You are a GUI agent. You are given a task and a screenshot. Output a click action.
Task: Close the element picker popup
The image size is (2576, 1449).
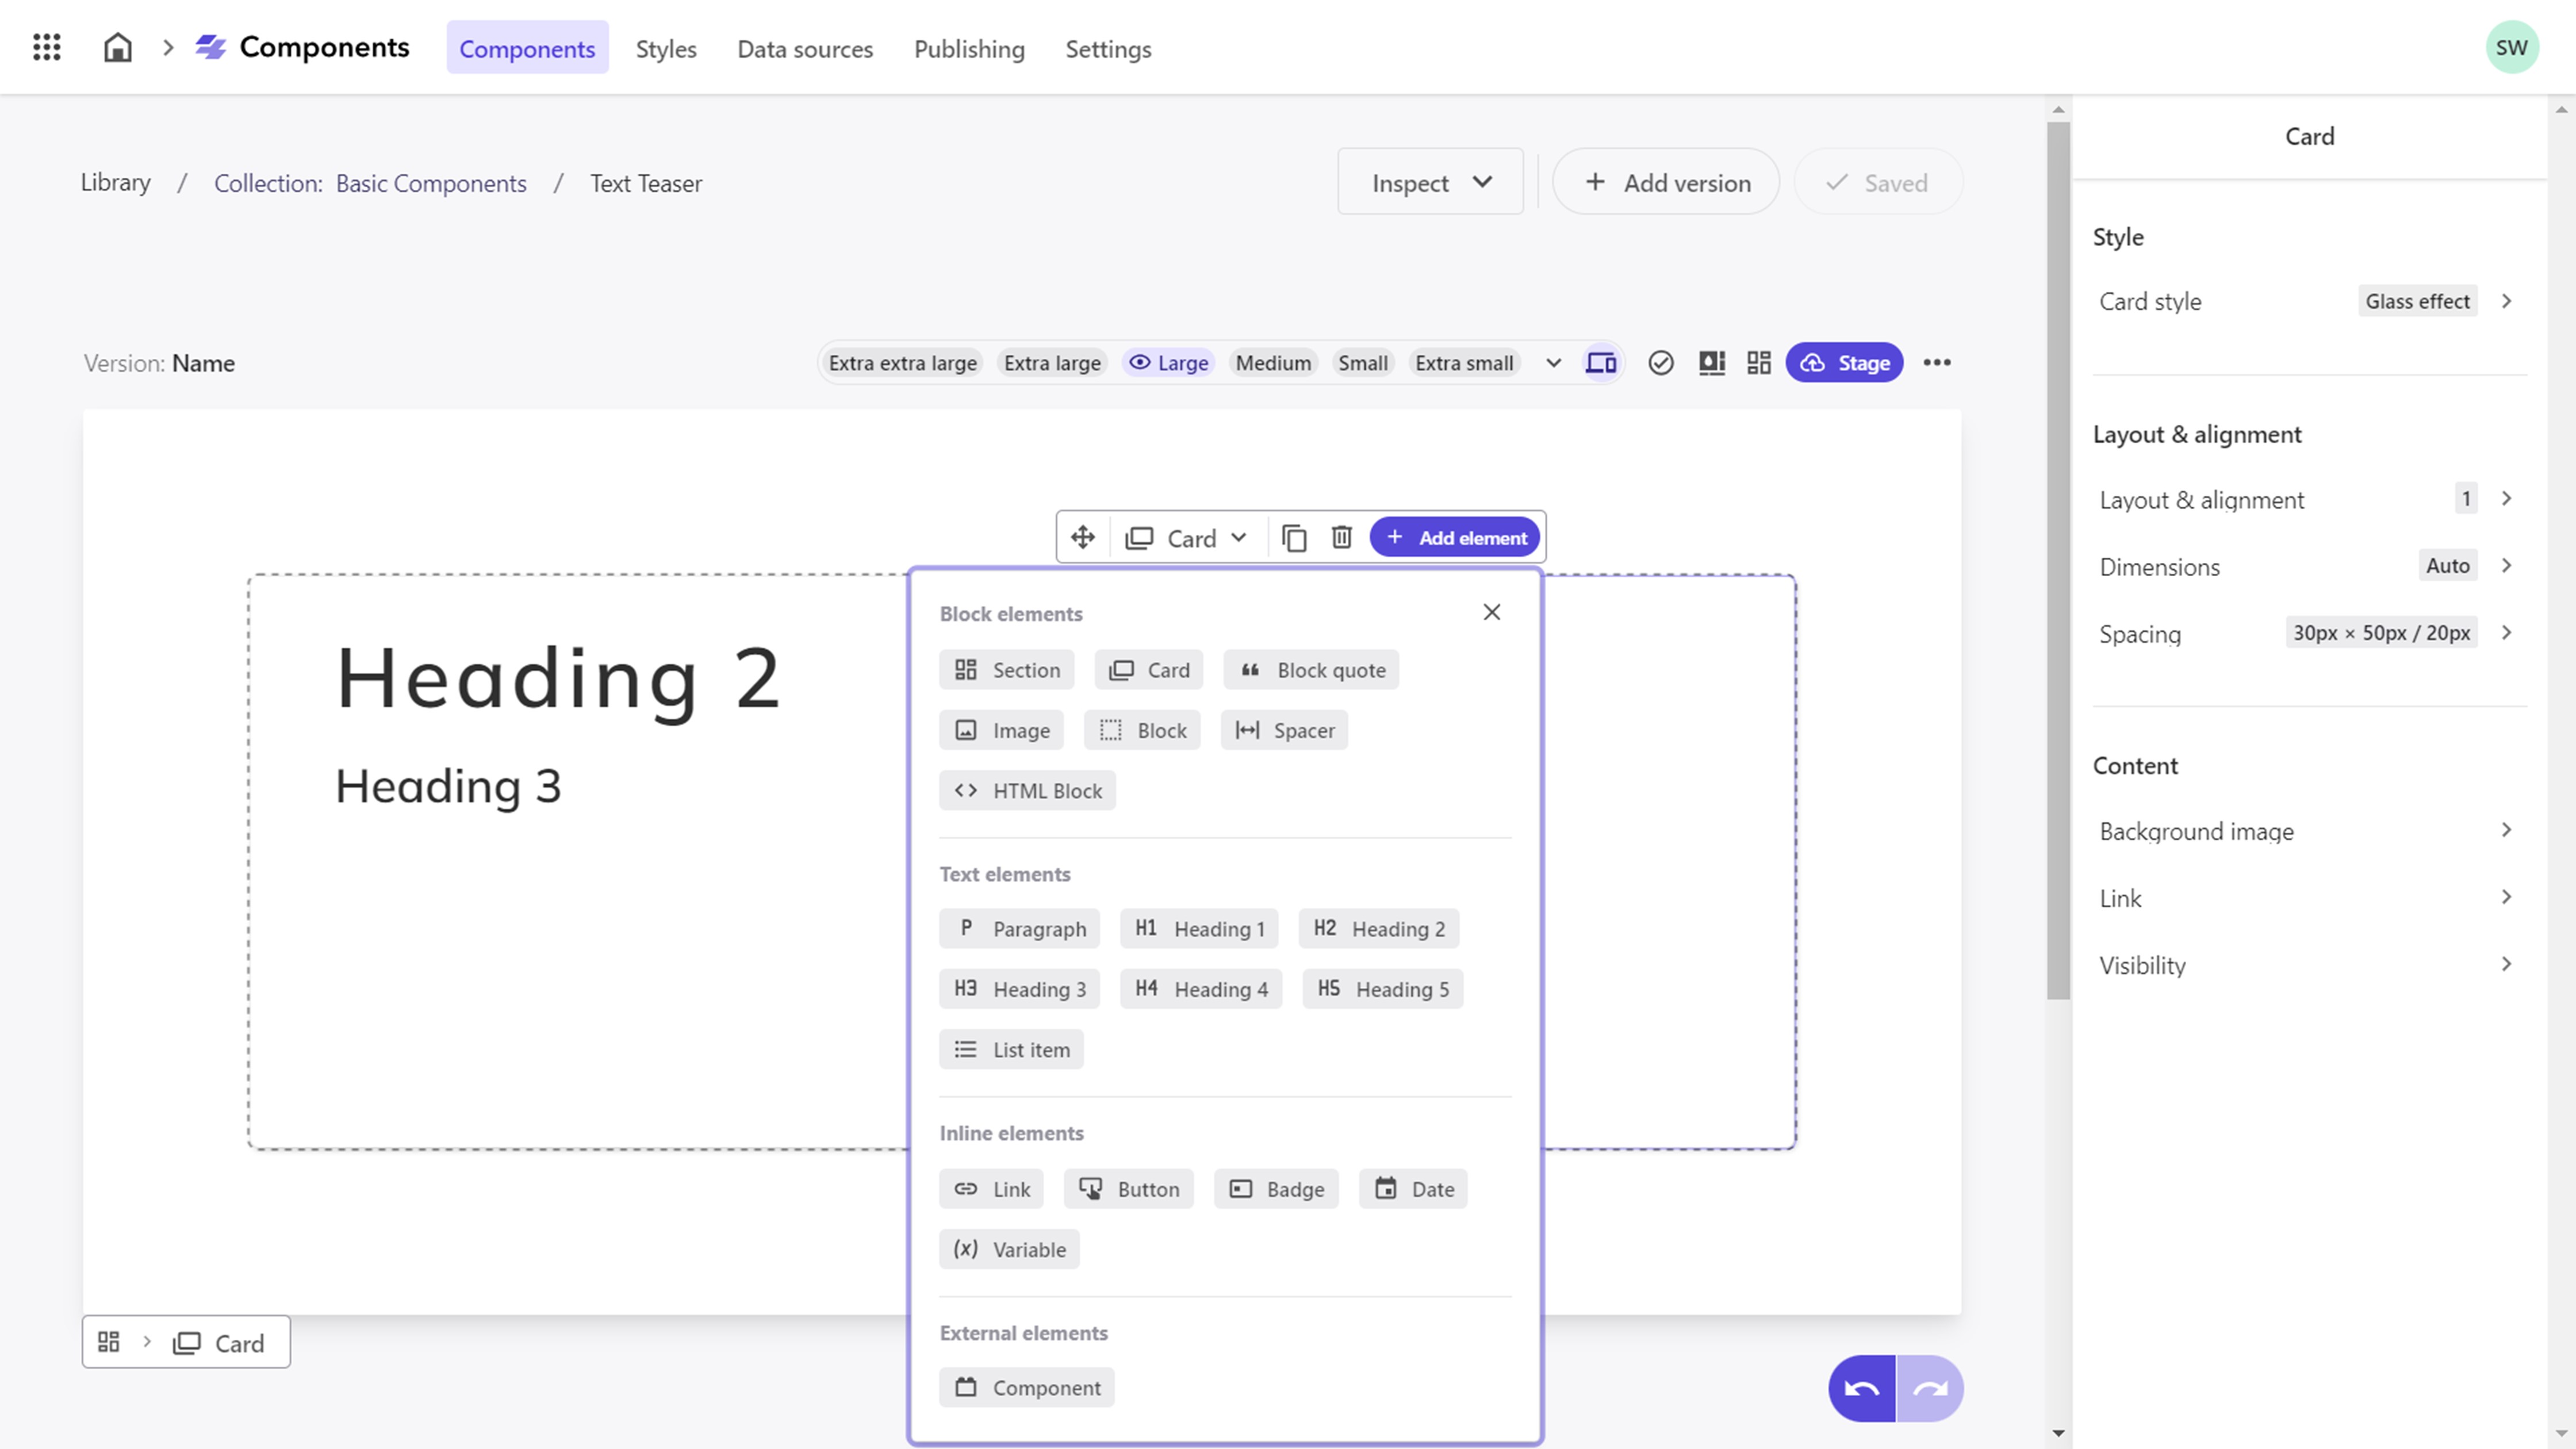(x=1491, y=611)
